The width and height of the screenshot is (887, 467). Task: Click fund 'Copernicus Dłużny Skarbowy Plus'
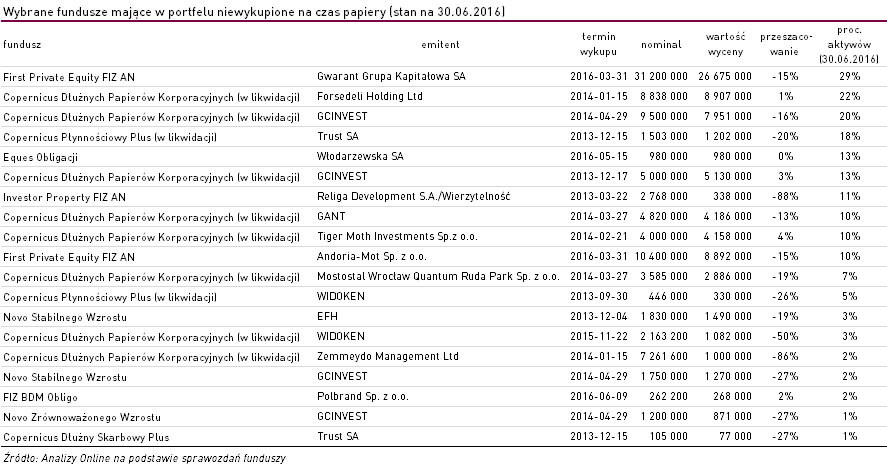coord(86,437)
